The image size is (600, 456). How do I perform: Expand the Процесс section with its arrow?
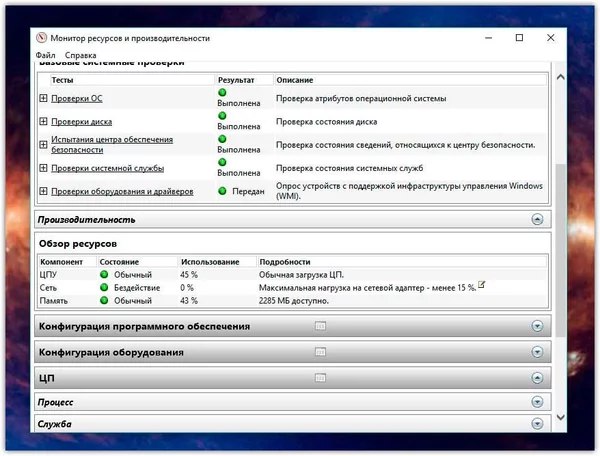click(537, 402)
